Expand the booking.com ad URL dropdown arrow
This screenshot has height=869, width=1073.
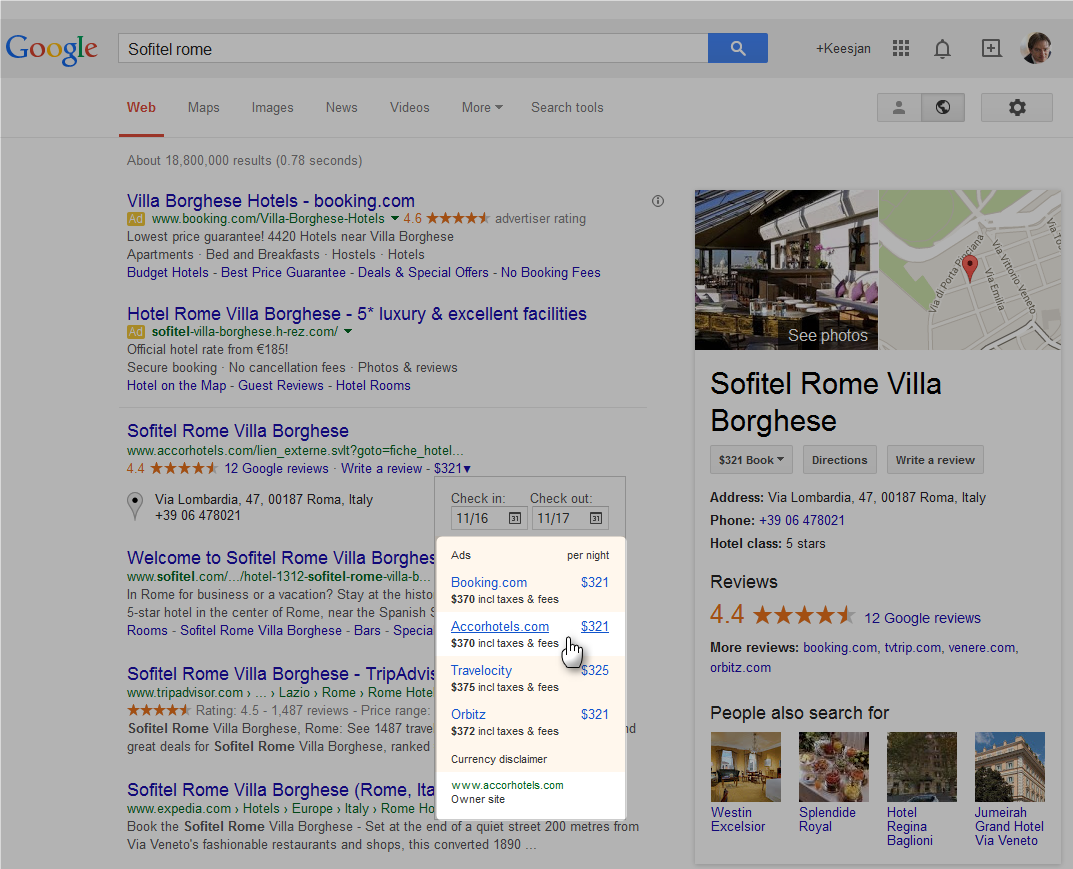click(395, 219)
